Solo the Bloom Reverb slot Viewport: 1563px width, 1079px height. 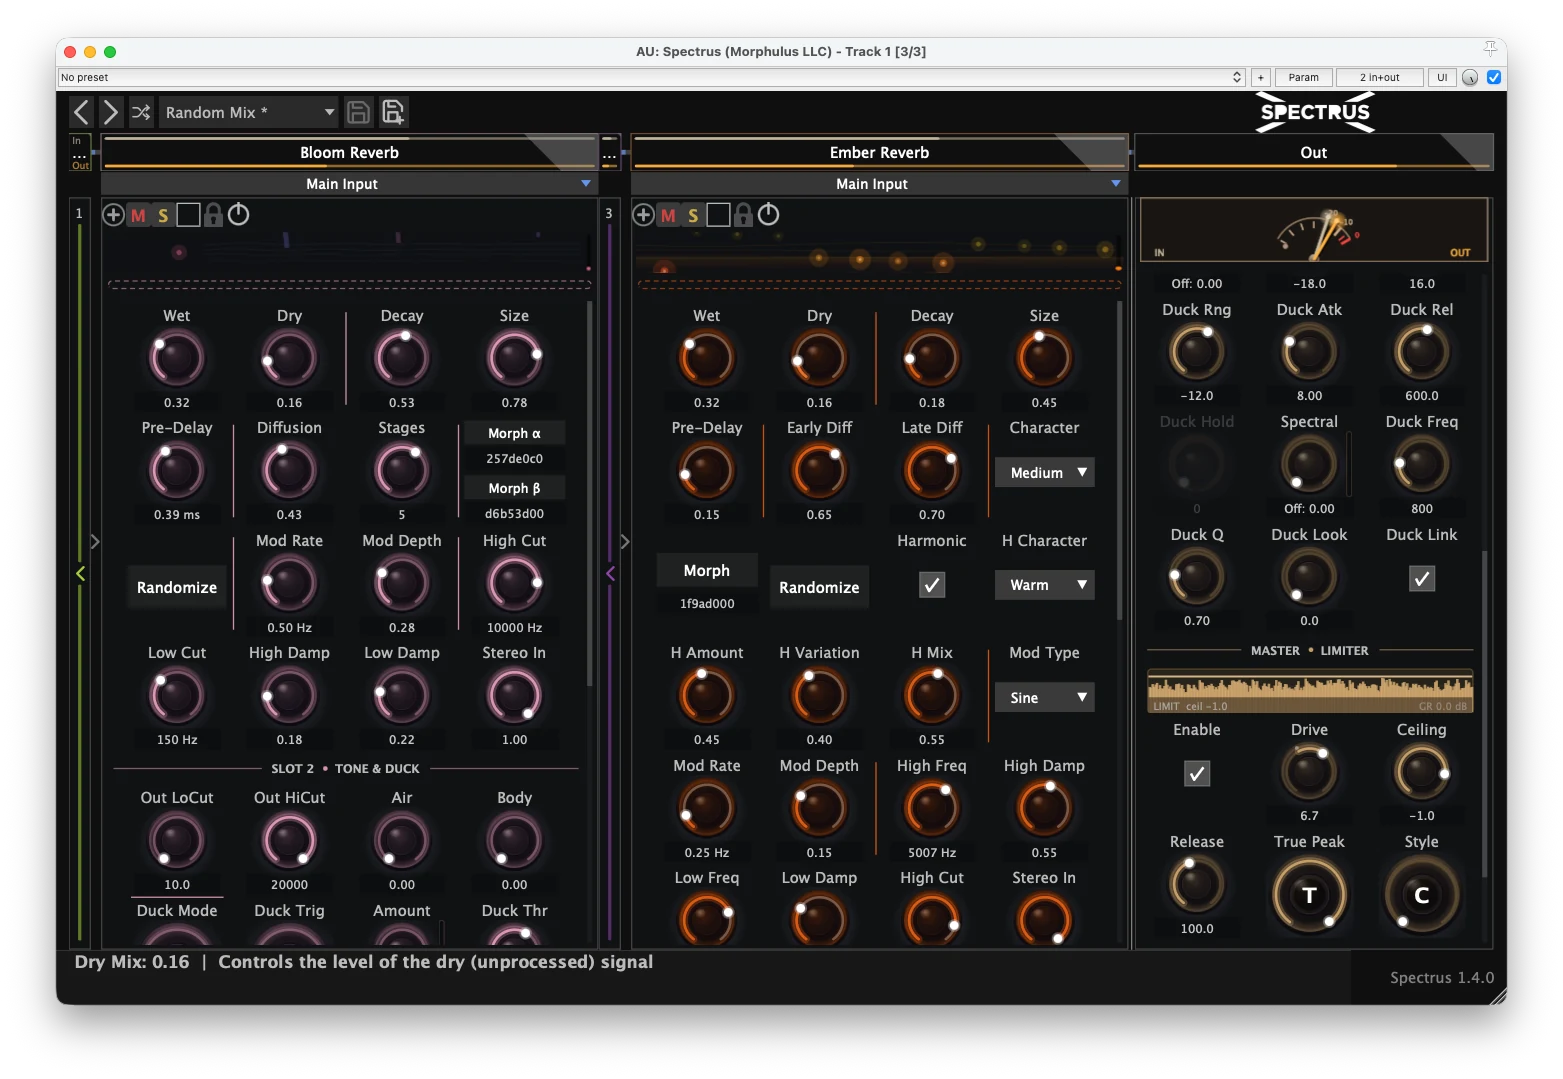[x=163, y=215]
